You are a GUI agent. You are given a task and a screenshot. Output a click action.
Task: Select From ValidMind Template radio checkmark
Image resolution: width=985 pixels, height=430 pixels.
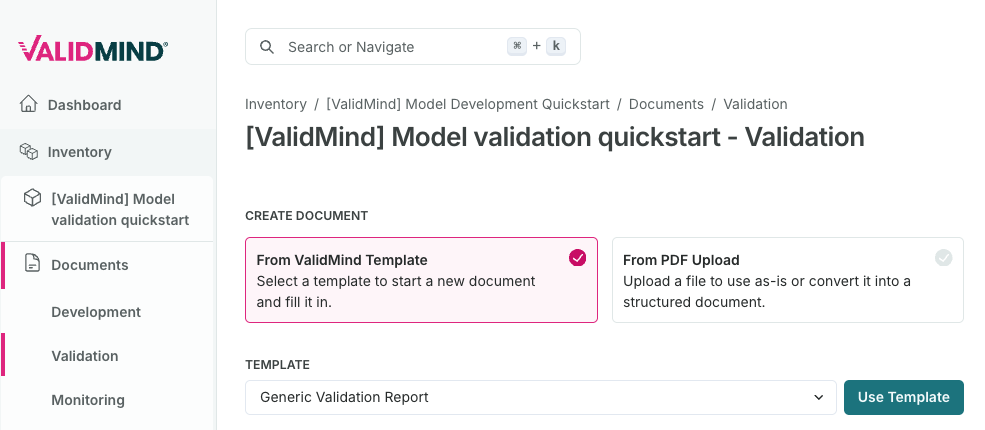point(577,257)
